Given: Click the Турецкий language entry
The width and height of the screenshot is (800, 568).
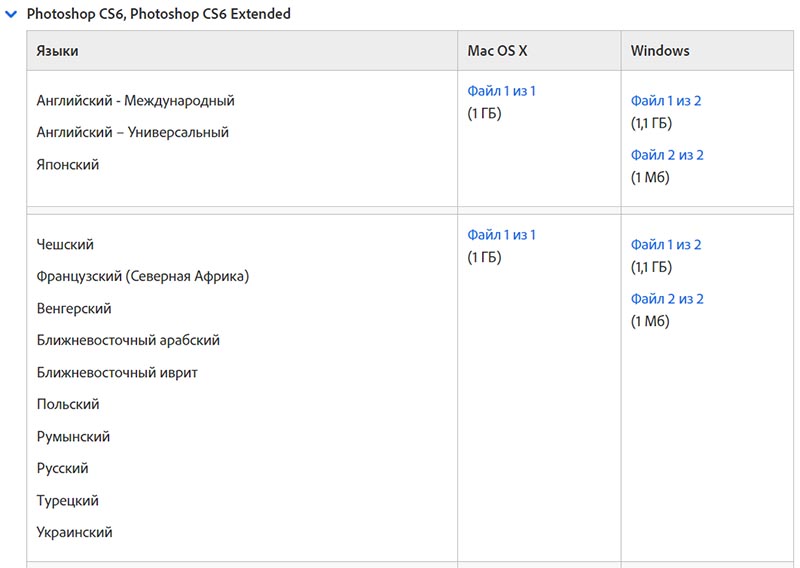Looking at the screenshot, I should [x=67, y=501].
